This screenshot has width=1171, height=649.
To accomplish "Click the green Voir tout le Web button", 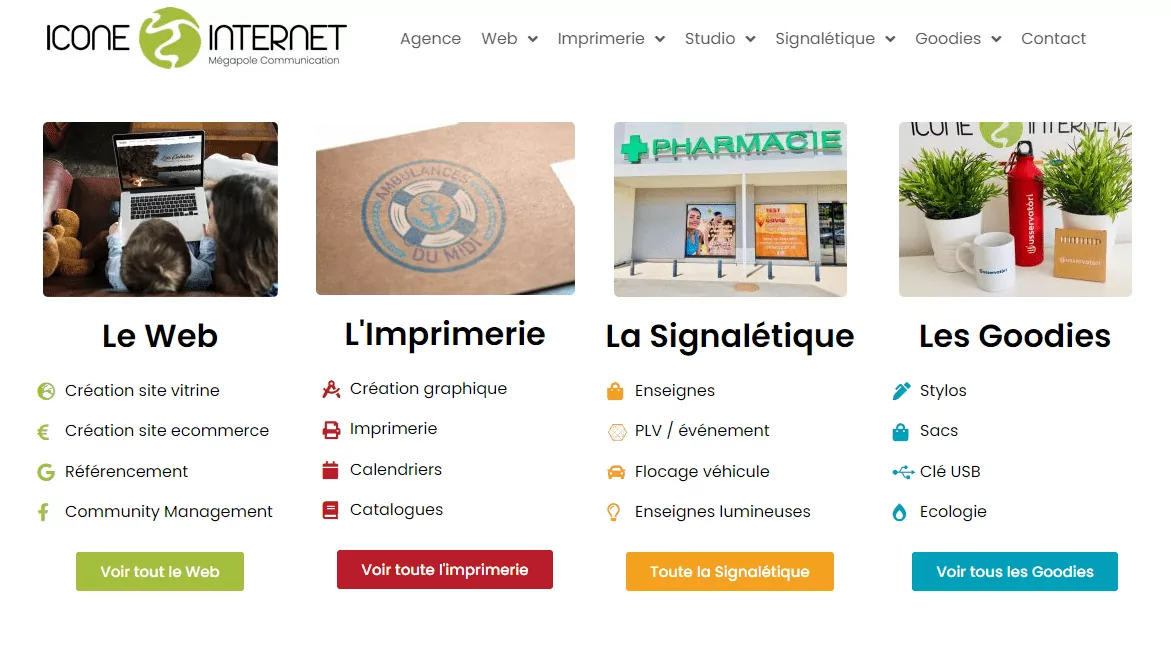I will click(x=160, y=572).
